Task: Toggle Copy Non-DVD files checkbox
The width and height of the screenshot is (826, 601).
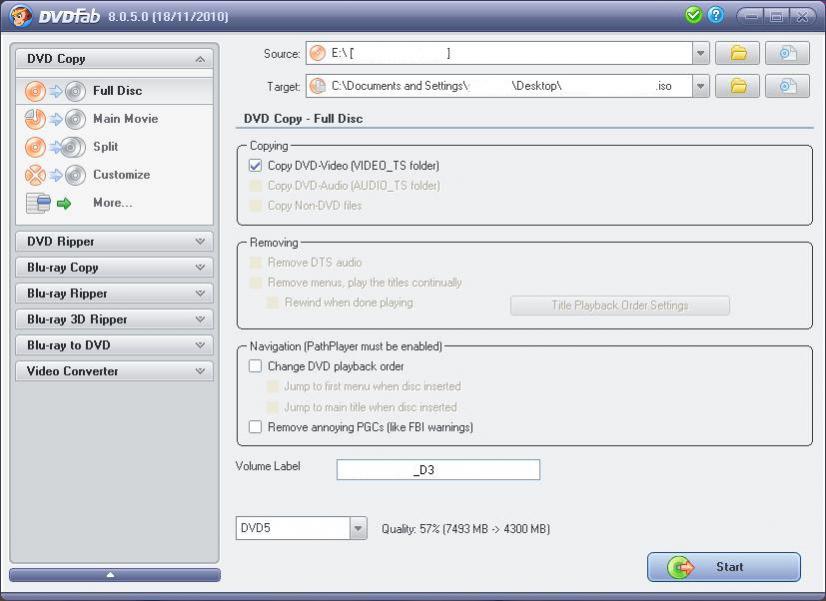Action: 255,205
